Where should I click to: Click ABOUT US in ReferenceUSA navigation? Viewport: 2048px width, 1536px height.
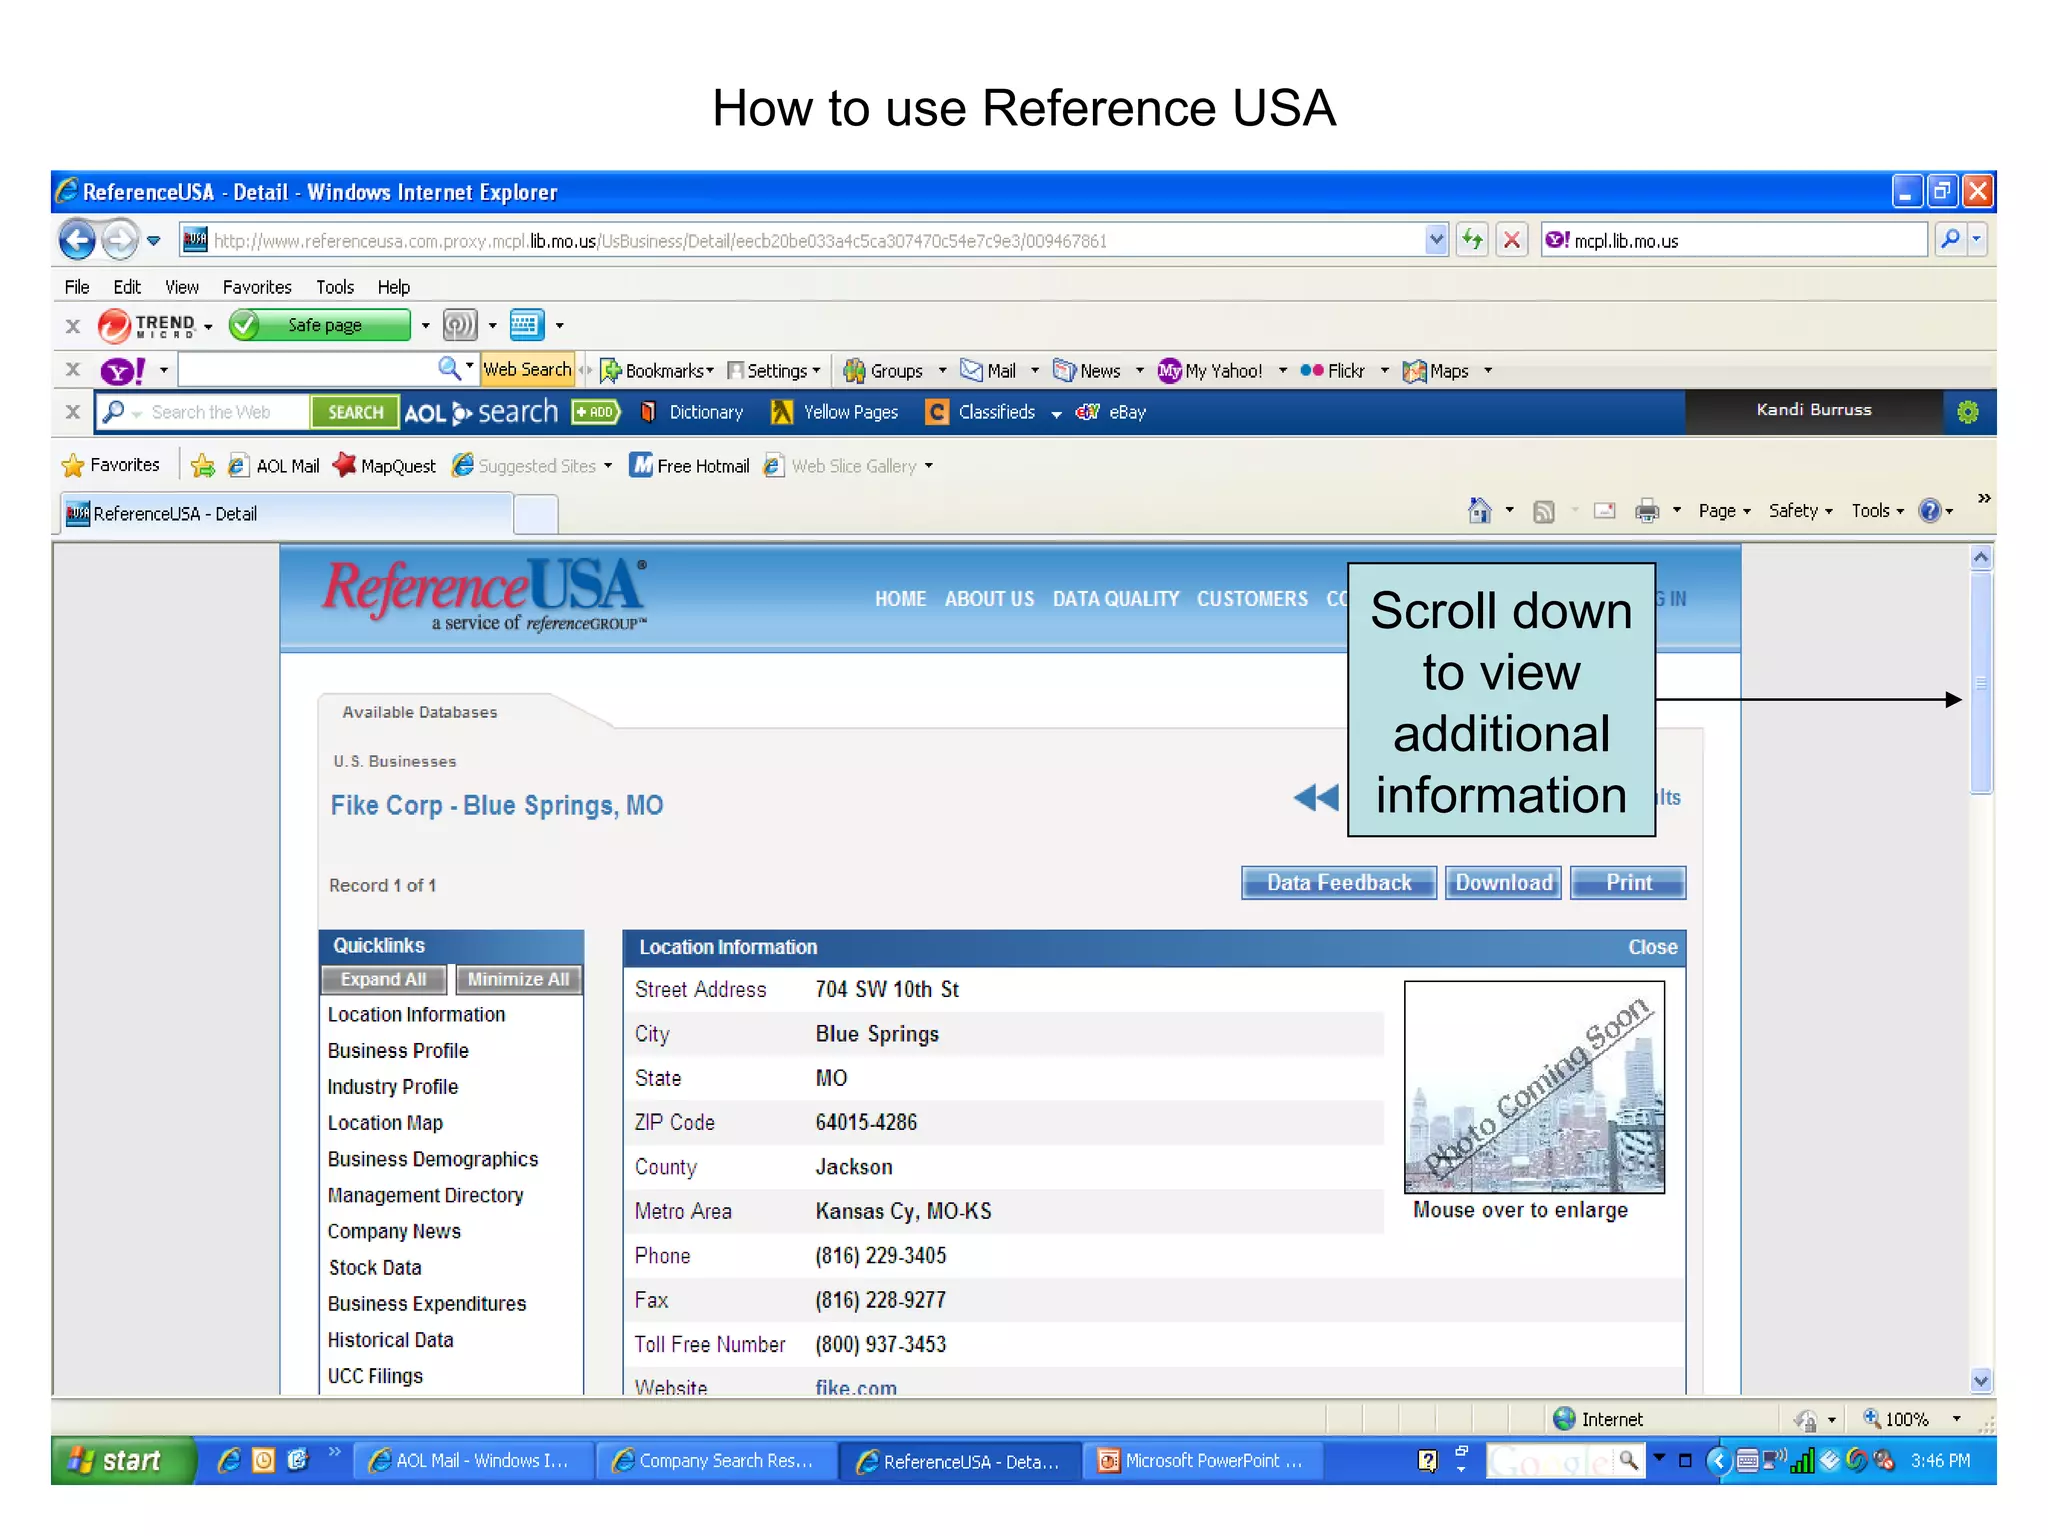[x=989, y=599]
